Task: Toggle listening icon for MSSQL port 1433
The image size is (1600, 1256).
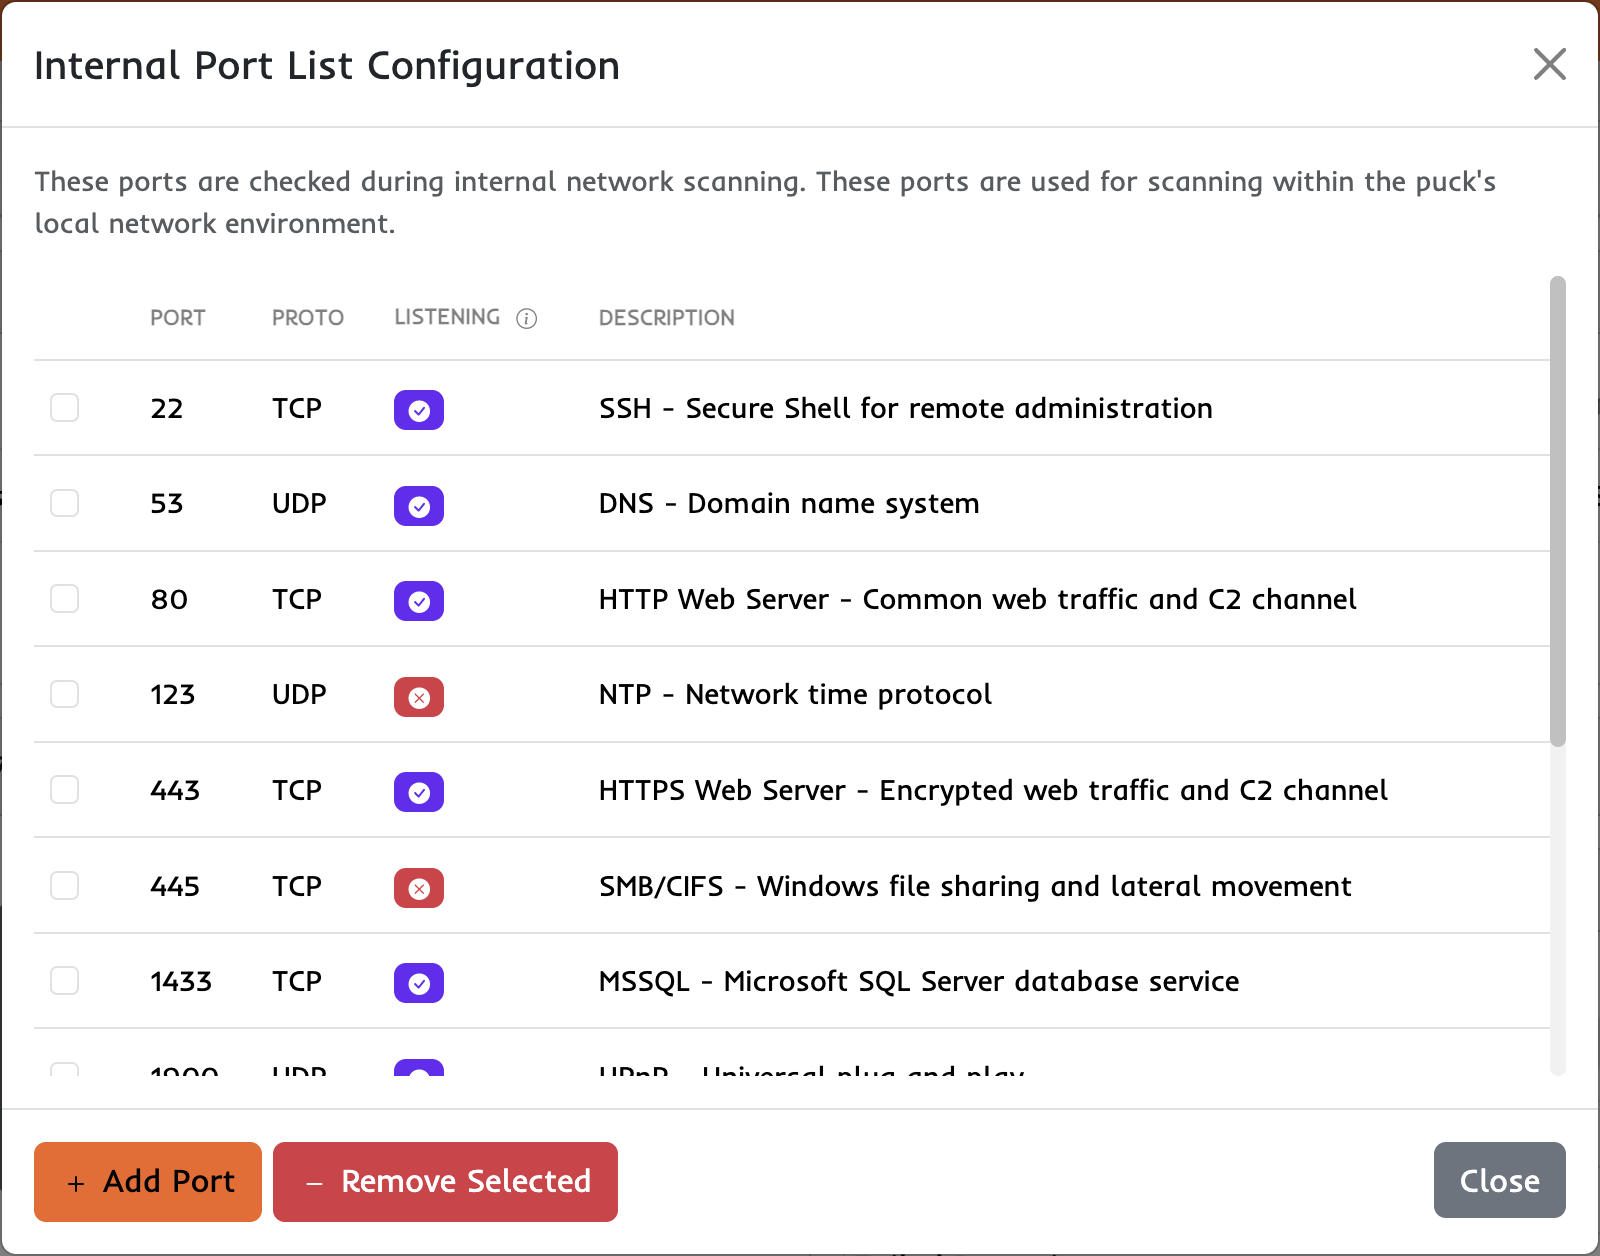Action: pos(419,983)
